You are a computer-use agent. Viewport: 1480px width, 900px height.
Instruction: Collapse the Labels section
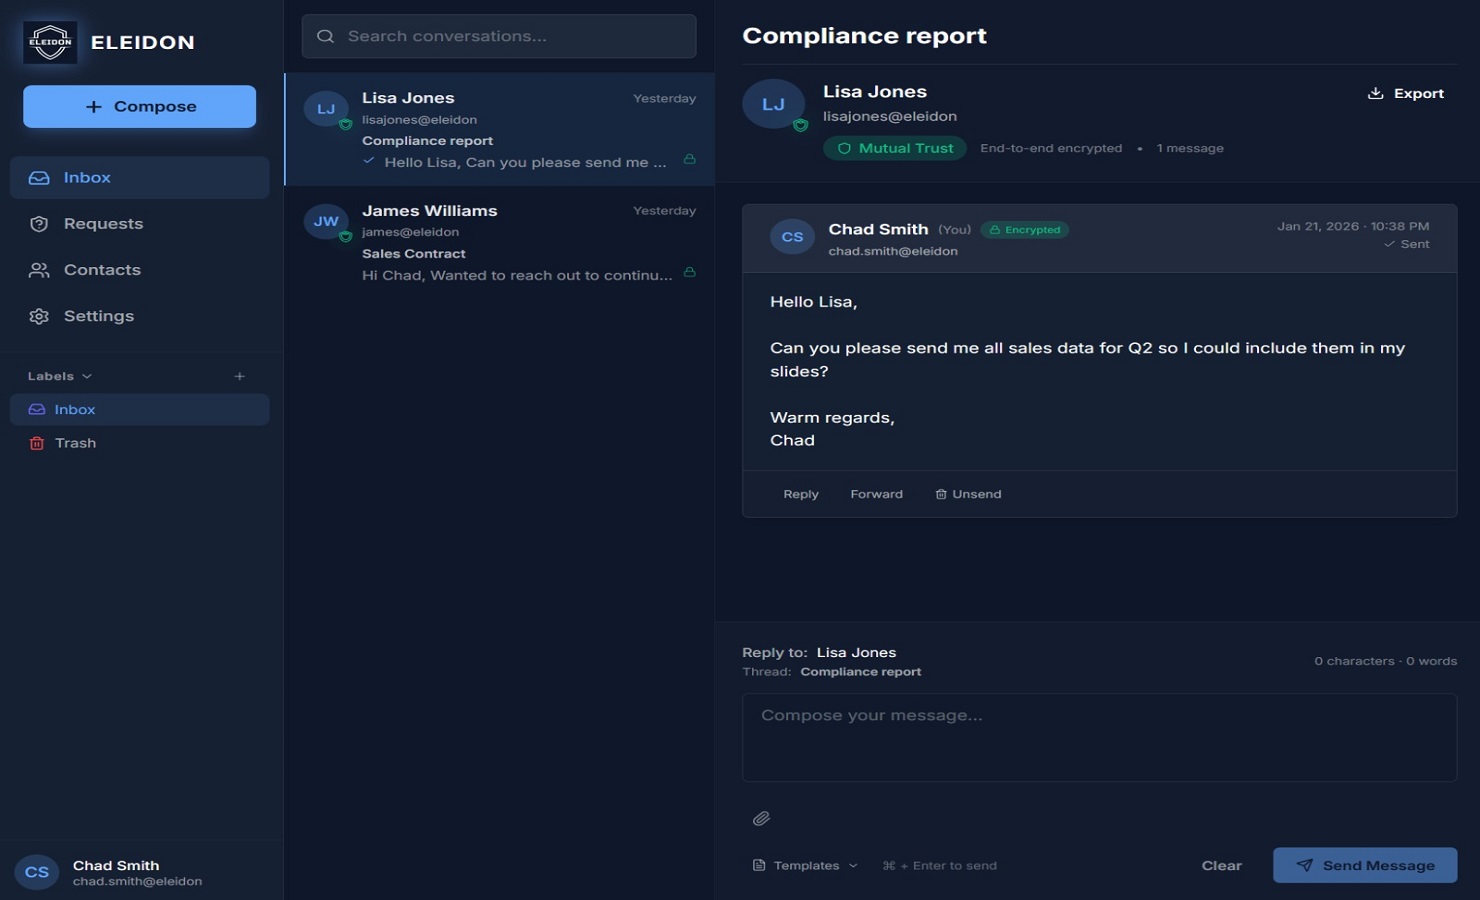click(x=88, y=376)
